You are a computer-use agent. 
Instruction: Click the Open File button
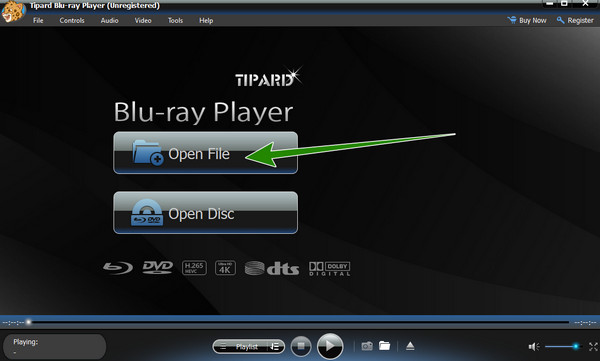(205, 153)
